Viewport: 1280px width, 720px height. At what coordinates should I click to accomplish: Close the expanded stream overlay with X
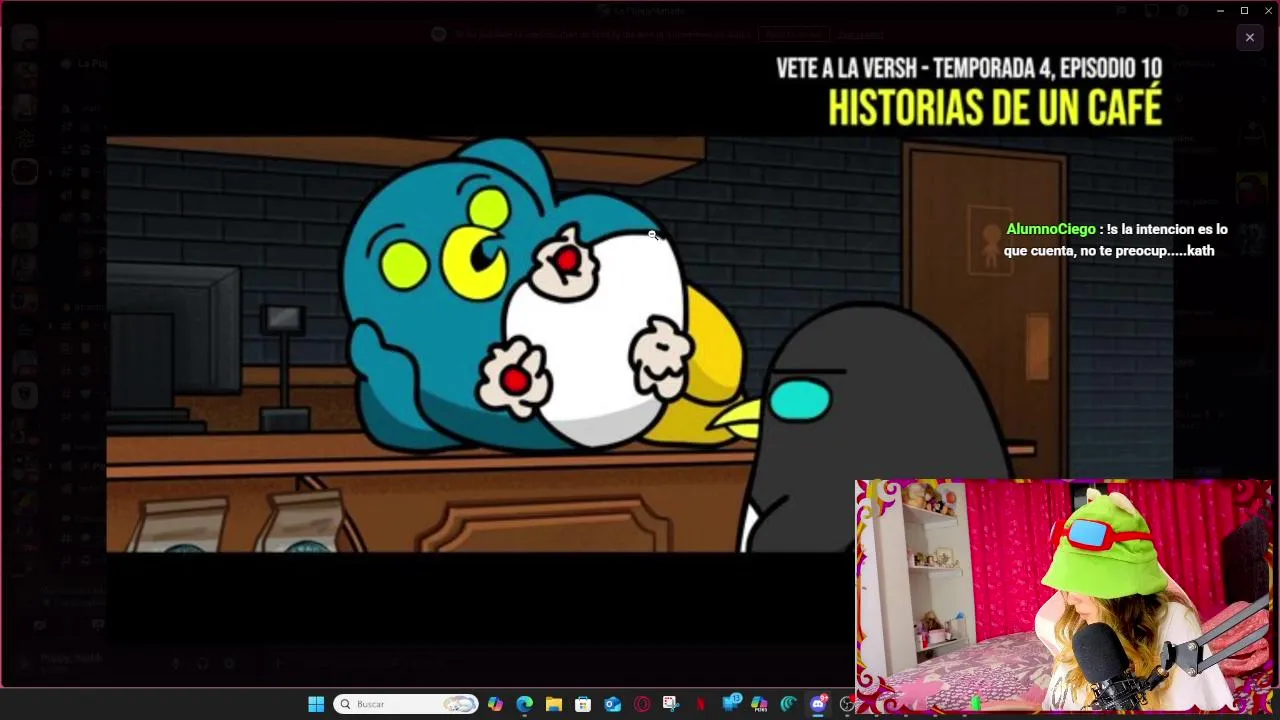click(1249, 37)
